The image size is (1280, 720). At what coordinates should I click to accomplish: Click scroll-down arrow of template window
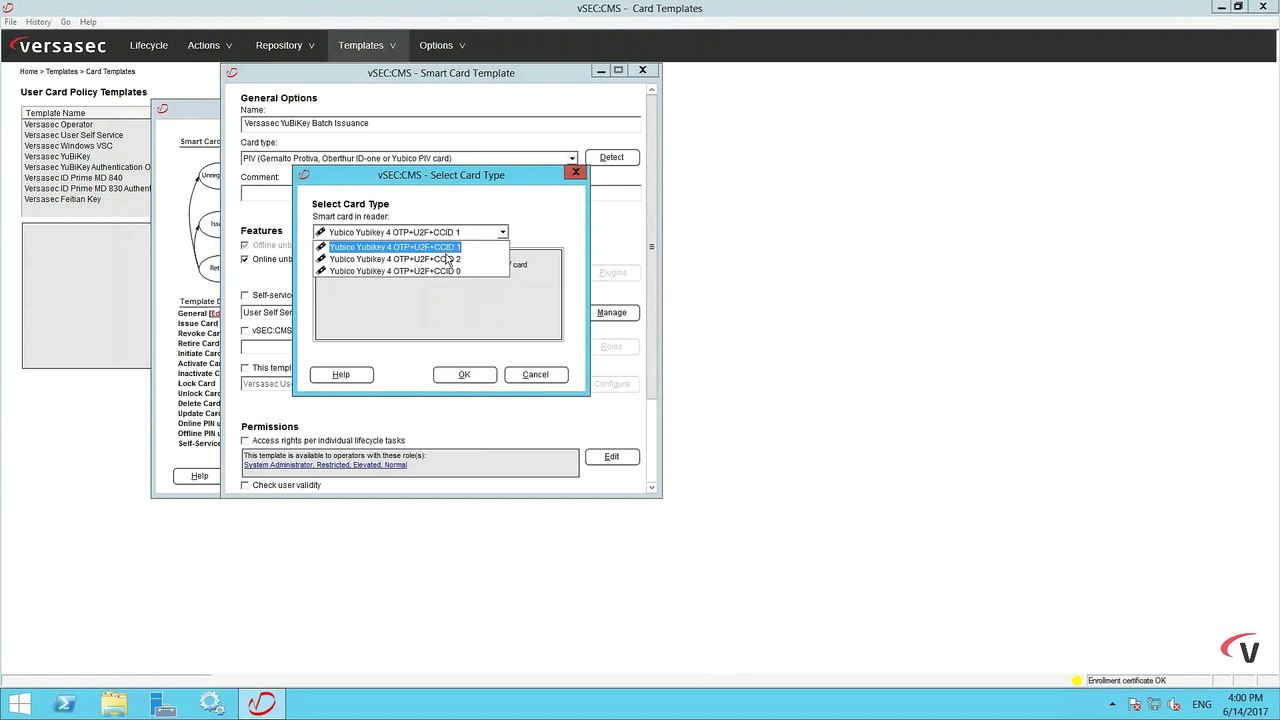(x=651, y=488)
